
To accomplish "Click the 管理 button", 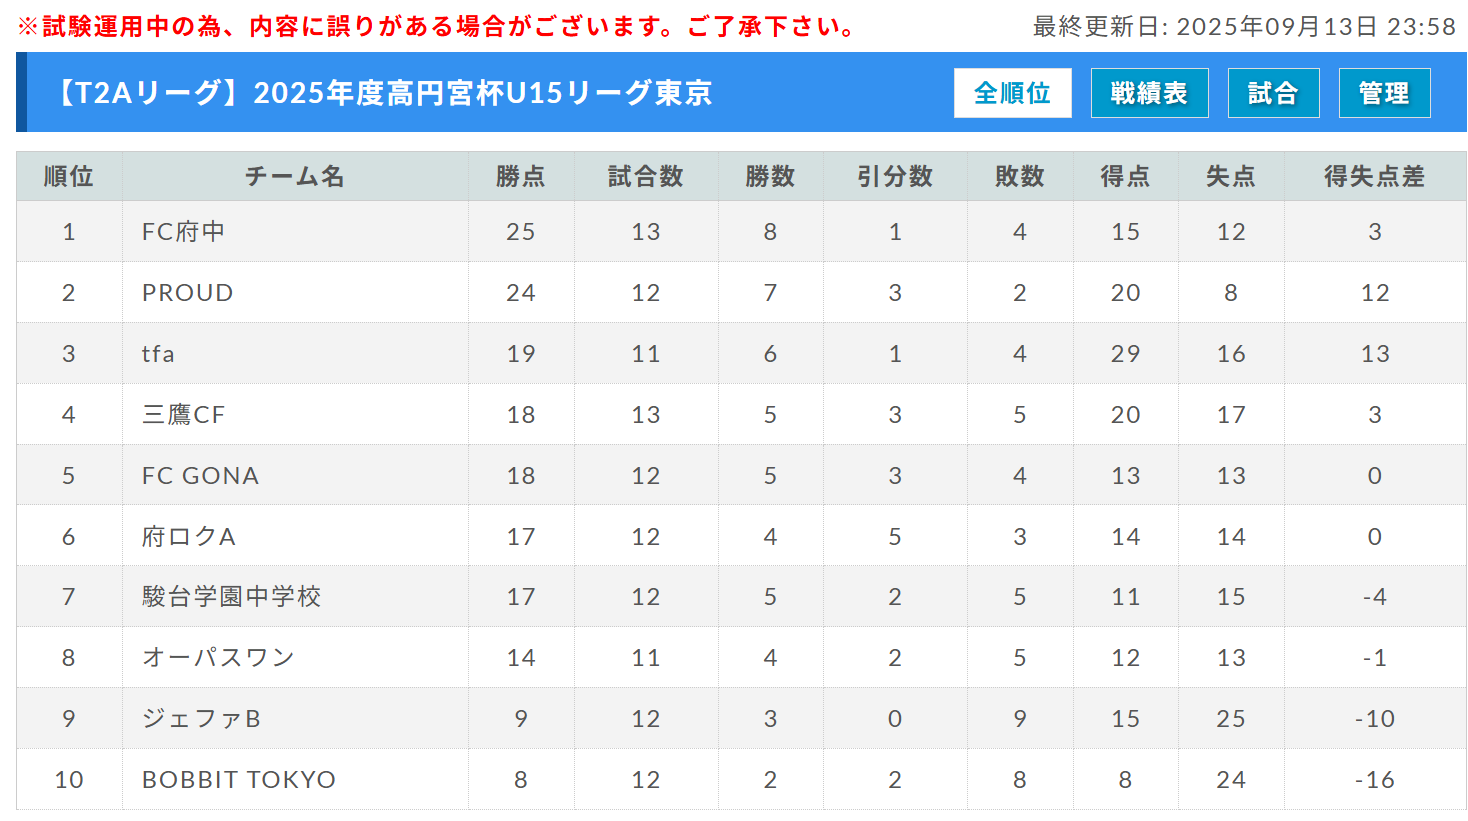I will coord(1384,93).
